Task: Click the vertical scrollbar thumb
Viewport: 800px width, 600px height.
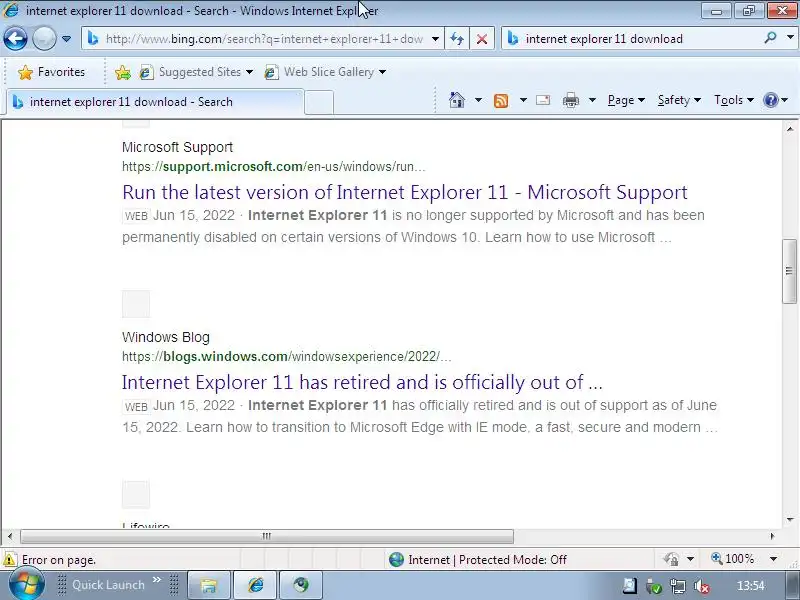Action: (x=789, y=271)
